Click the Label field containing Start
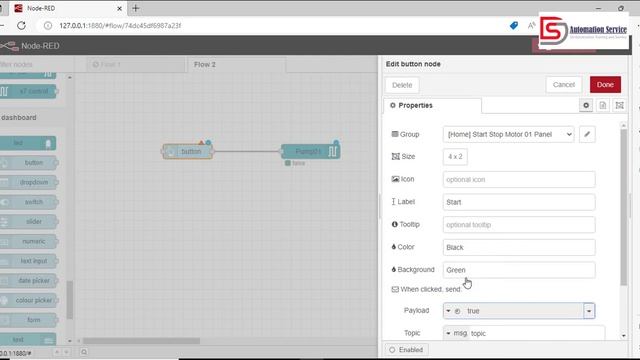Viewport: 640px width, 360px height. coord(519,202)
